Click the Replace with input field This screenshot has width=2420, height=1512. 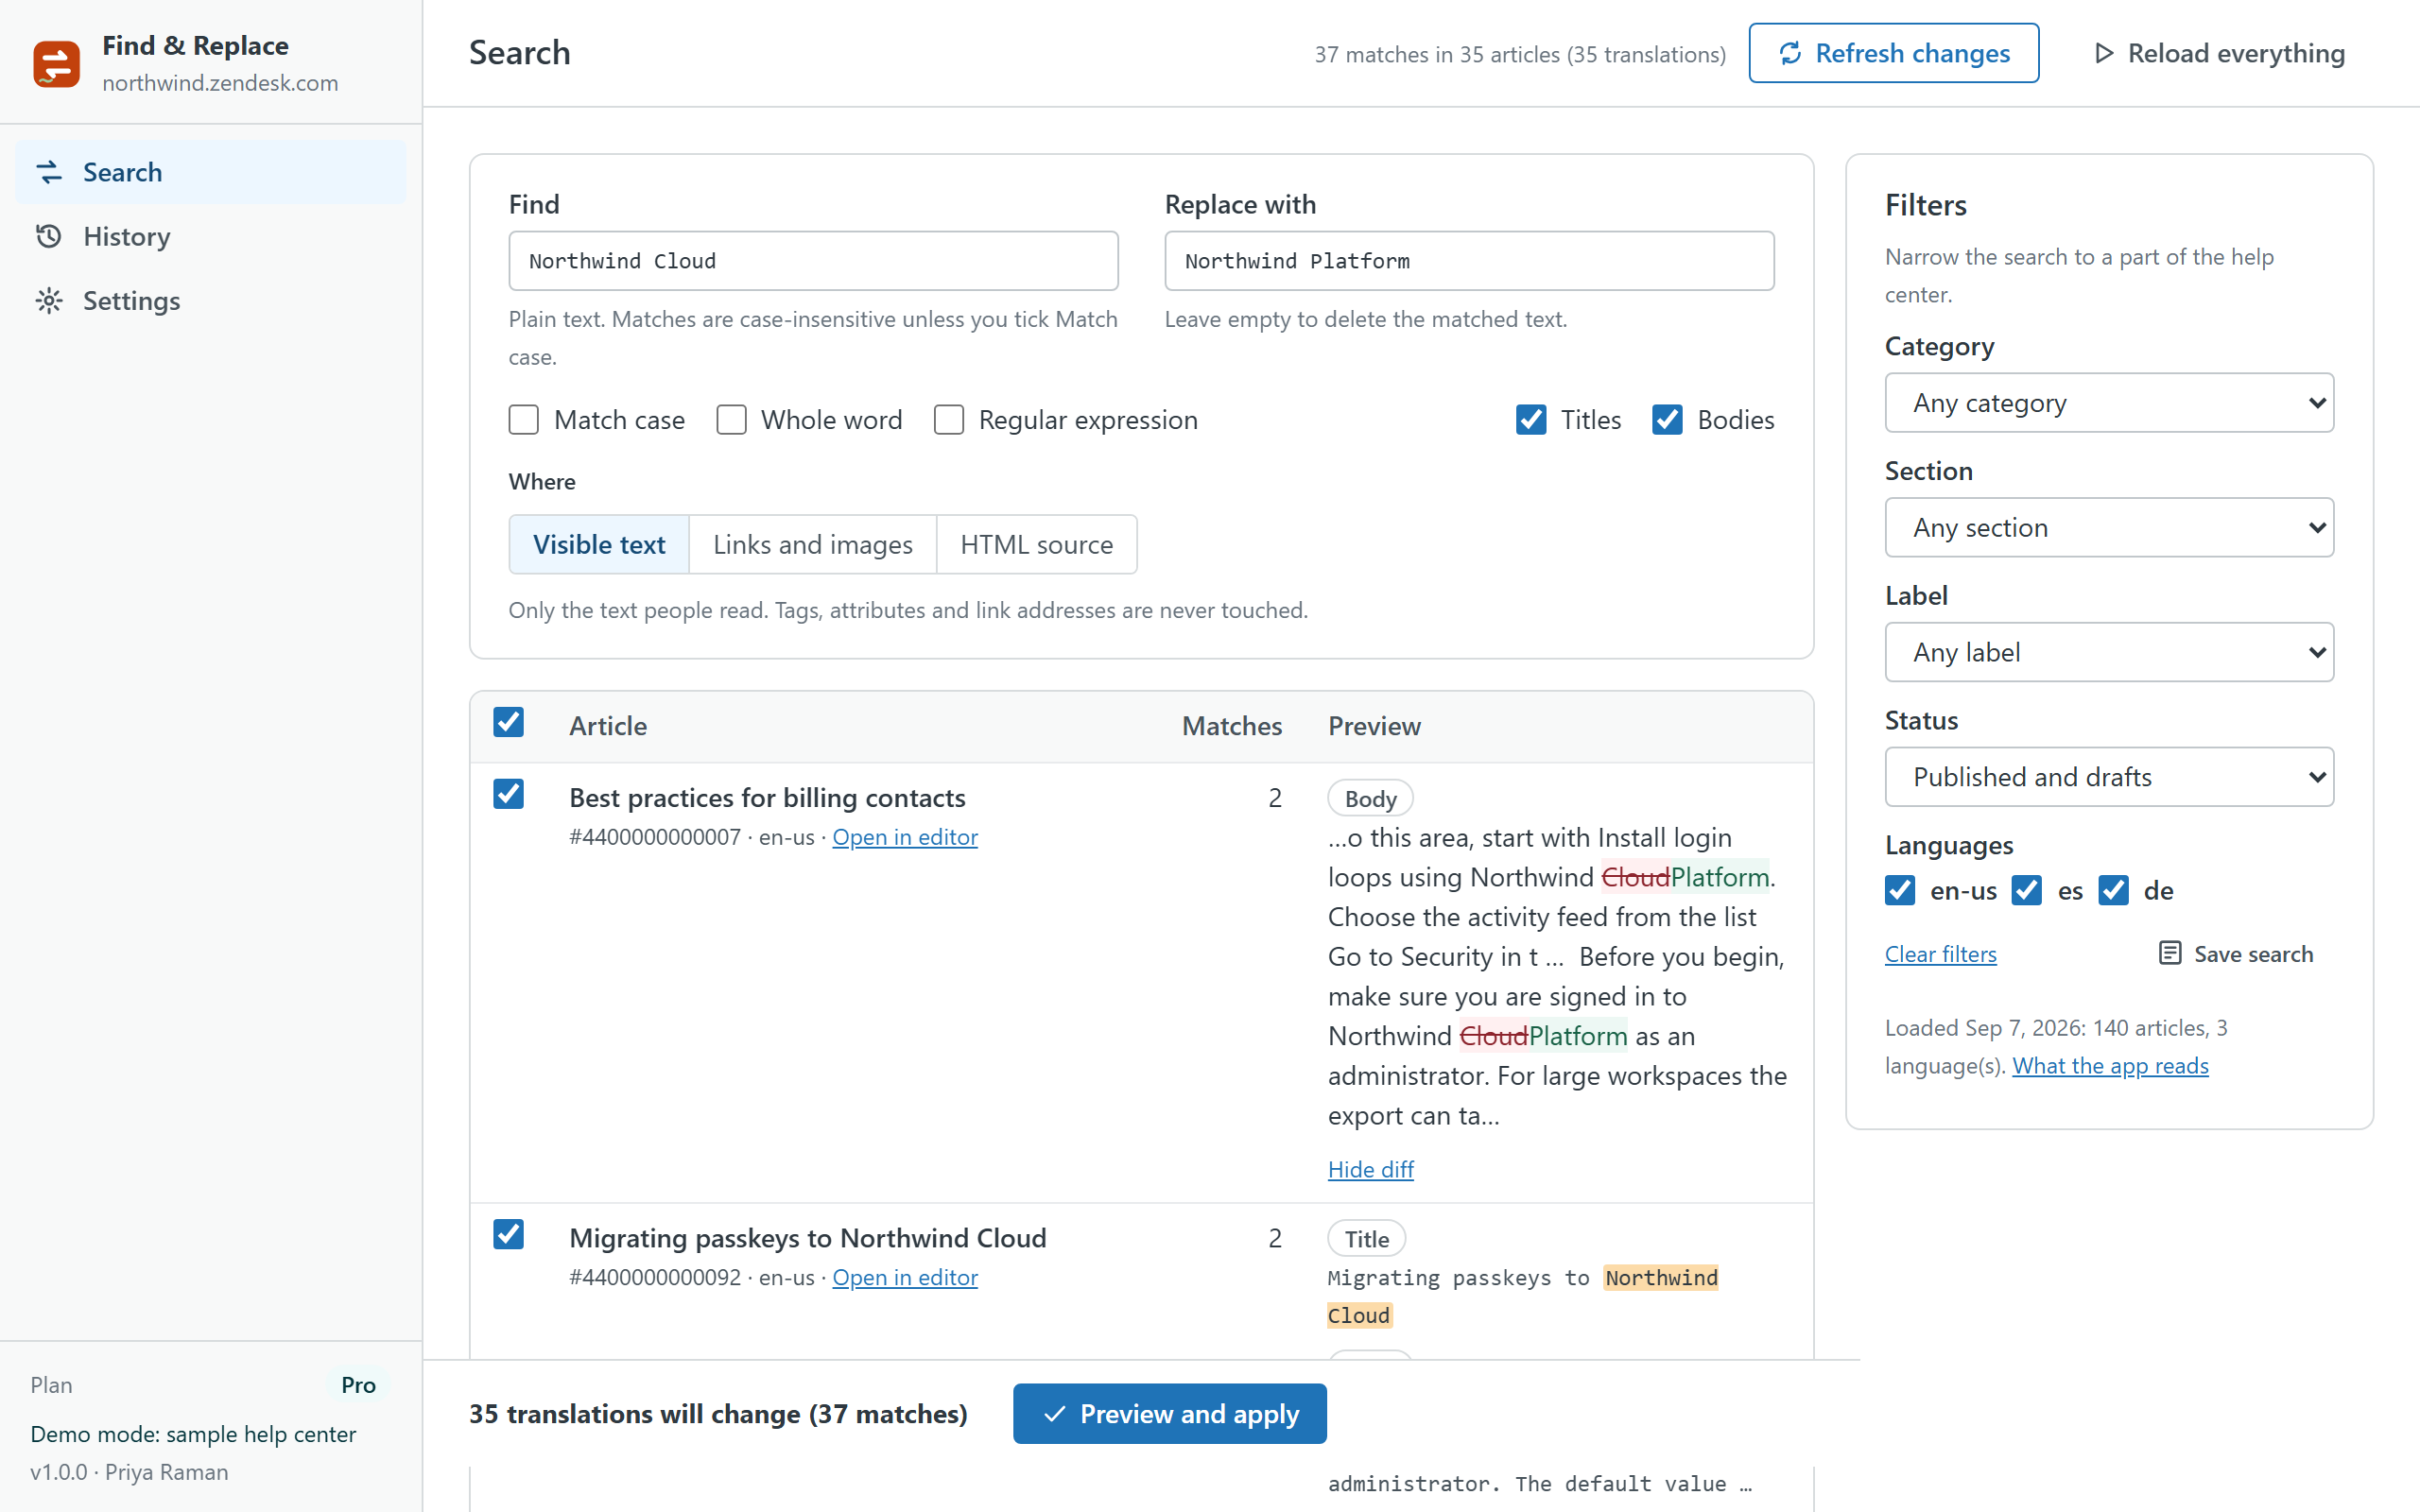click(x=1469, y=261)
